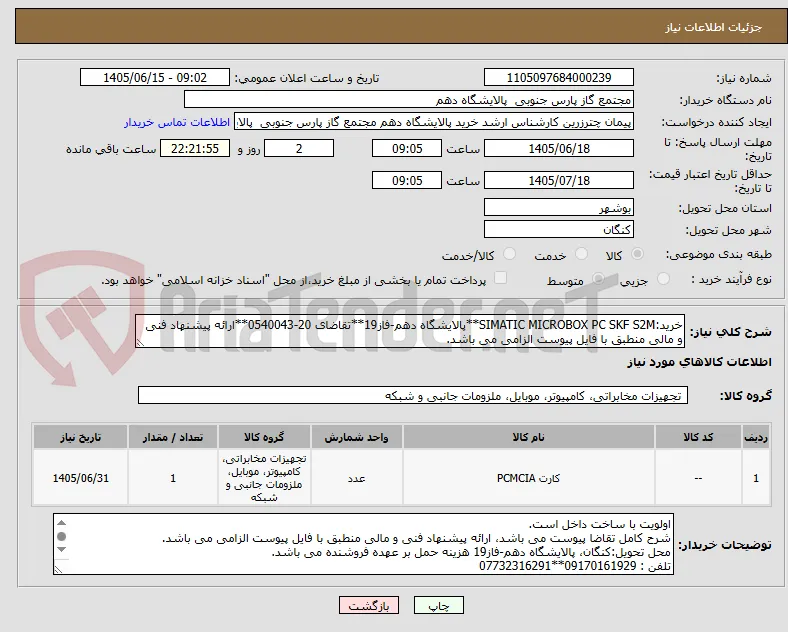
Task: Click the تعداد / مقدار column header
Action: 173,437
